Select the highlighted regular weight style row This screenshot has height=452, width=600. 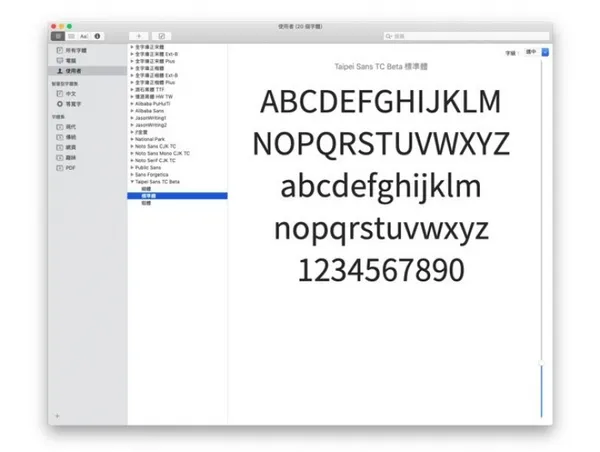coord(177,196)
